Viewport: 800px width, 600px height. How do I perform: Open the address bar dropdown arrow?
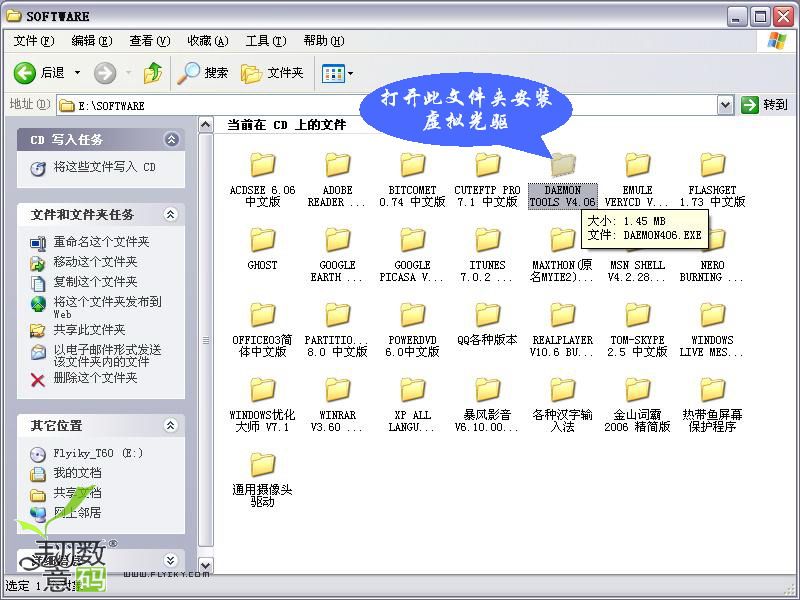tap(725, 106)
